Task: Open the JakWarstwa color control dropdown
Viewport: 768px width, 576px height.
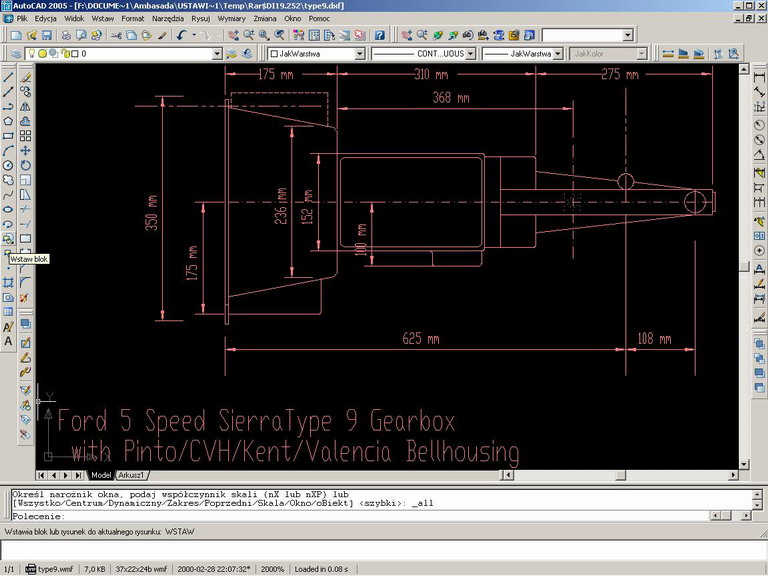Action: tap(360, 54)
